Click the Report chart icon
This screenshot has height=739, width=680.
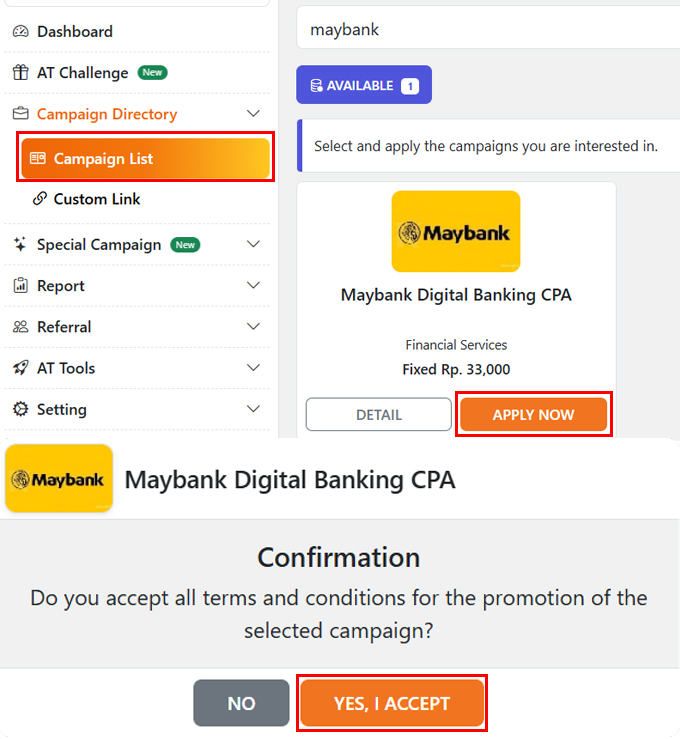[x=20, y=286]
